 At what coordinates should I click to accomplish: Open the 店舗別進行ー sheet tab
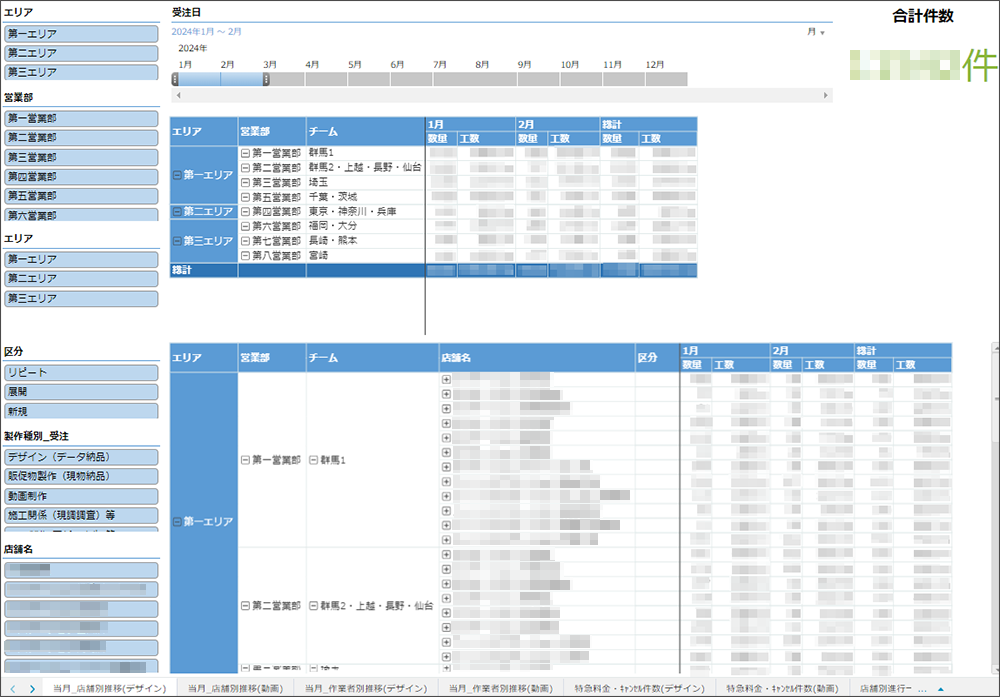[886, 689]
